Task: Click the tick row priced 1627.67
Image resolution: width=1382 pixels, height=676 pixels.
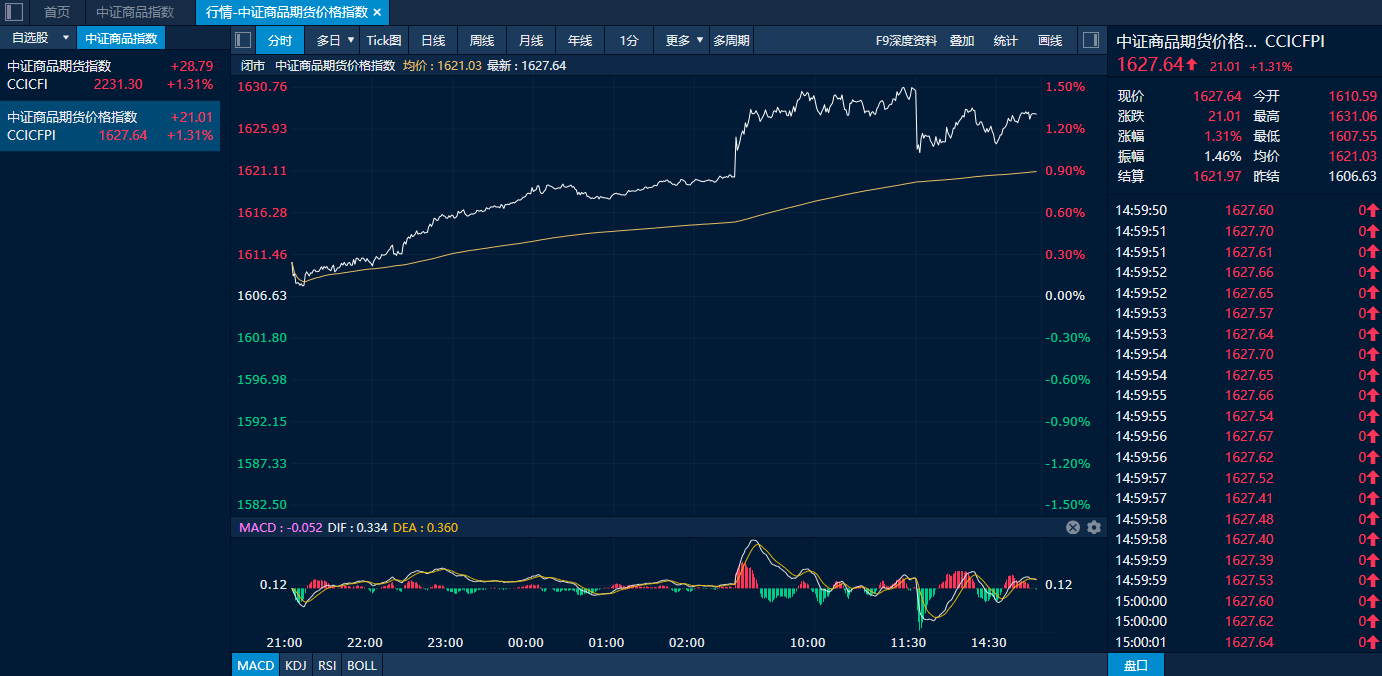Action: click(1245, 437)
